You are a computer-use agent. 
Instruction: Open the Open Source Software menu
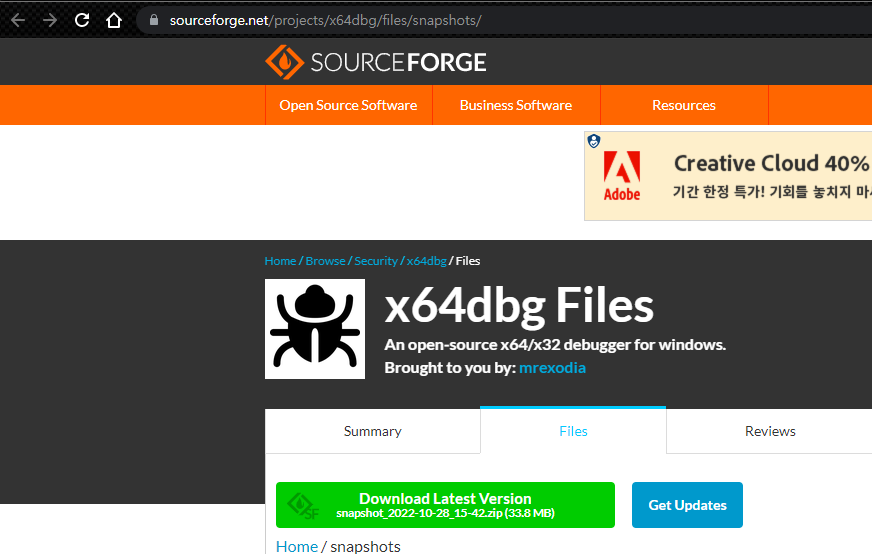[x=348, y=105]
